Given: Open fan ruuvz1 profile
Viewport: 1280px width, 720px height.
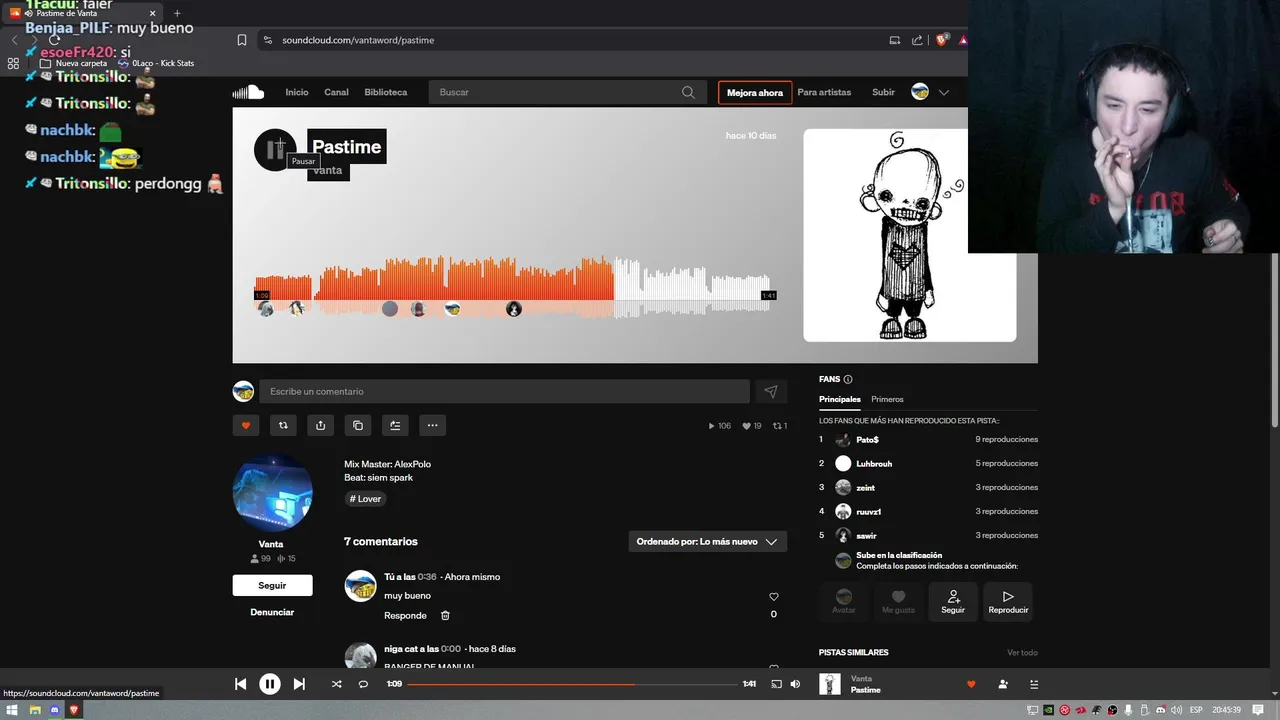Looking at the screenshot, I should click(x=868, y=512).
